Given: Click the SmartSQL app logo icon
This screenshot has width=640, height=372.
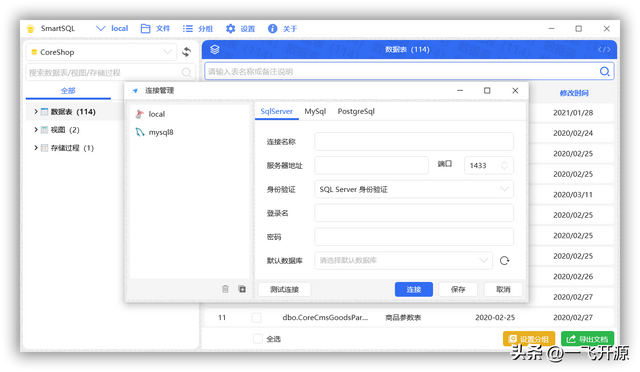Looking at the screenshot, I should coord(31,29).
